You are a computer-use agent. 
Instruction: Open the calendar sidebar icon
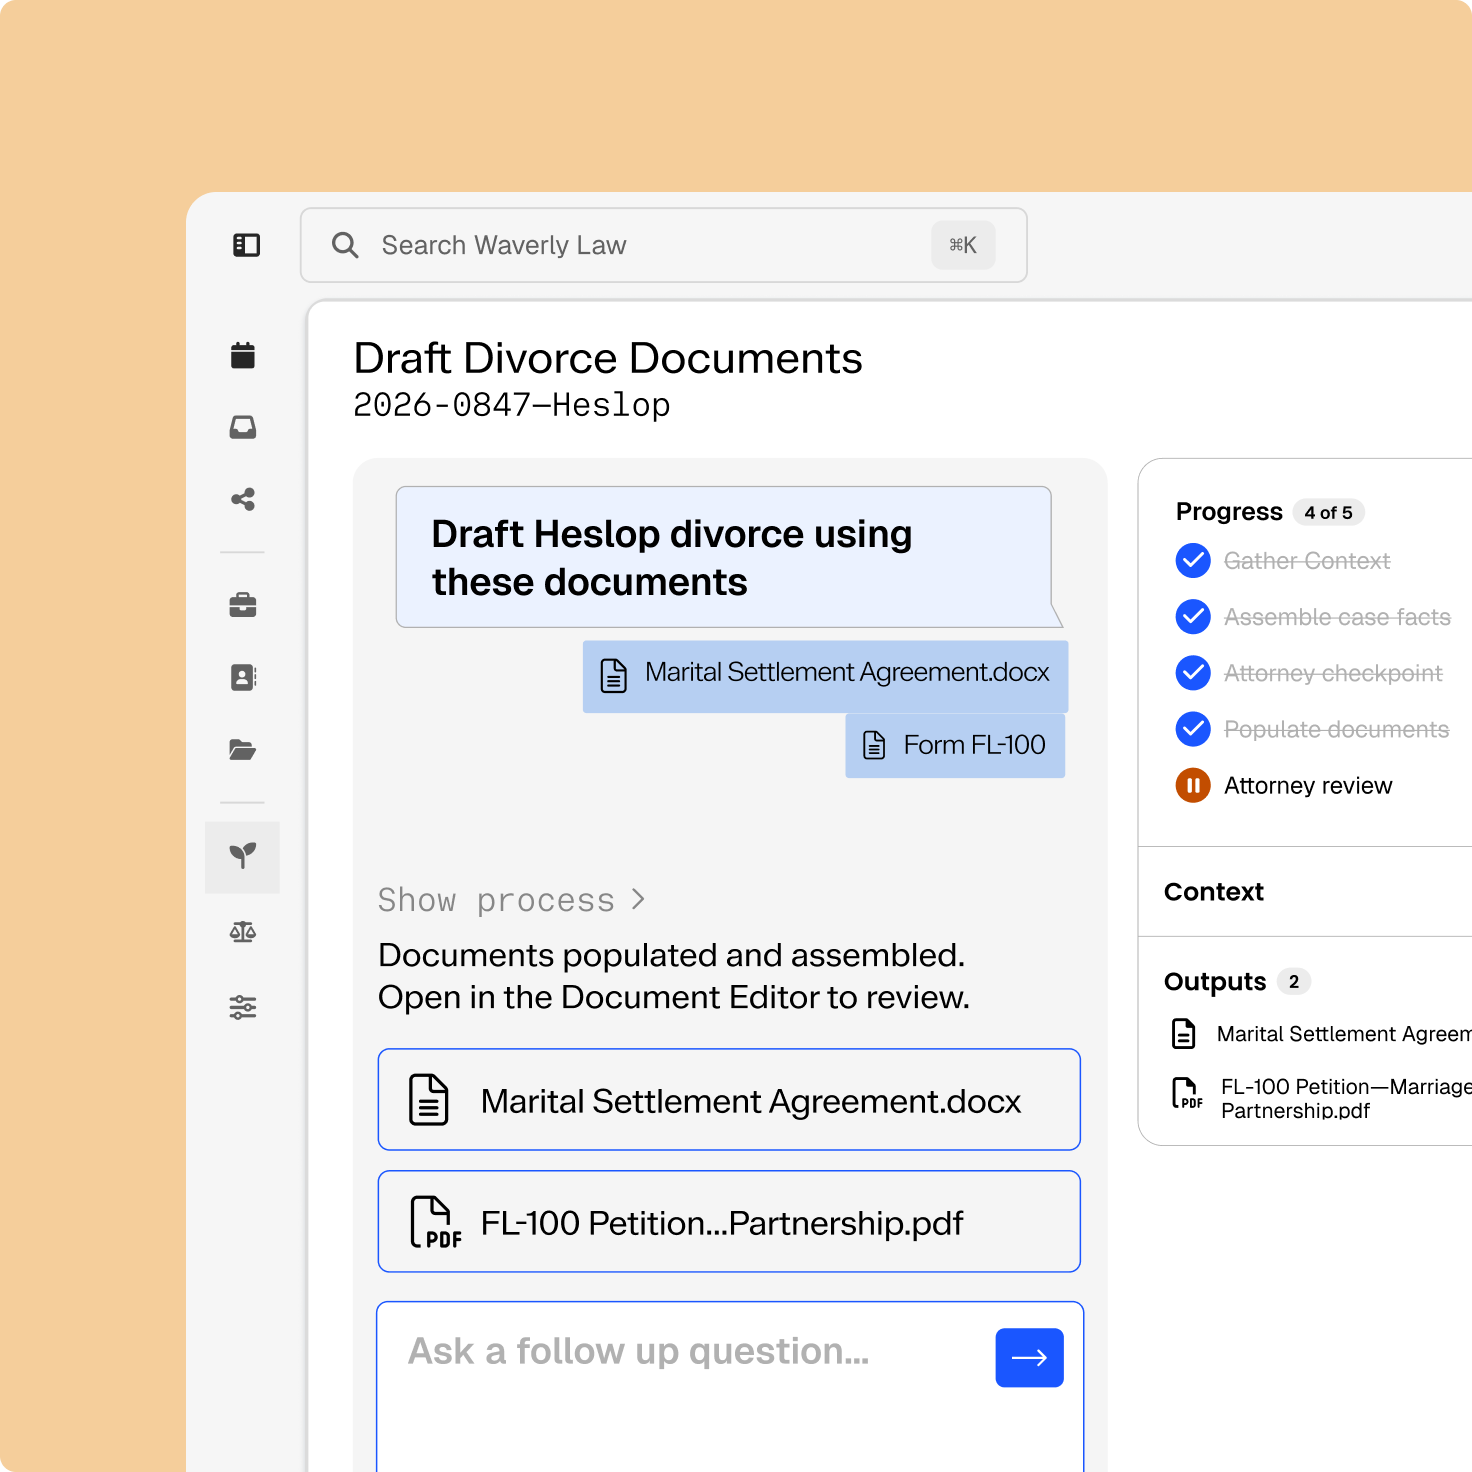[243, 355]
